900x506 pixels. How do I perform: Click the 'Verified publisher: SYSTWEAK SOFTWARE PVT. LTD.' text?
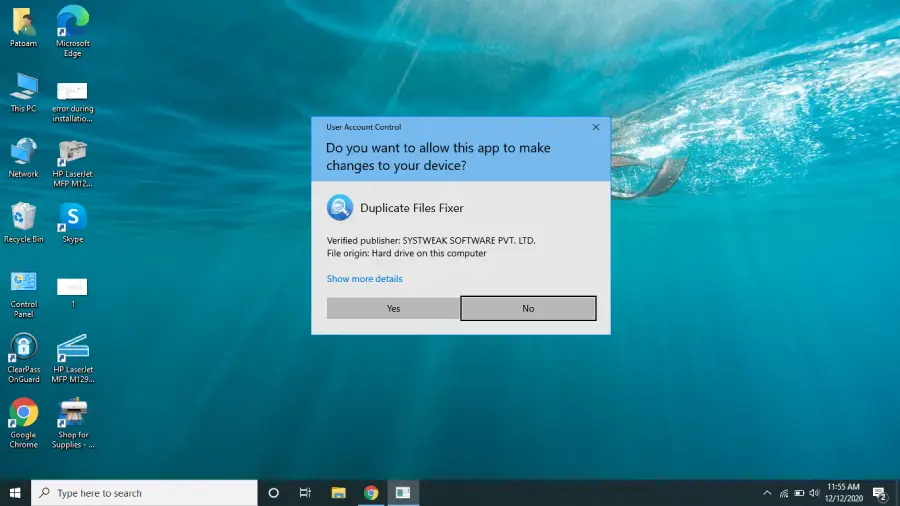click(x=431, y=240)
